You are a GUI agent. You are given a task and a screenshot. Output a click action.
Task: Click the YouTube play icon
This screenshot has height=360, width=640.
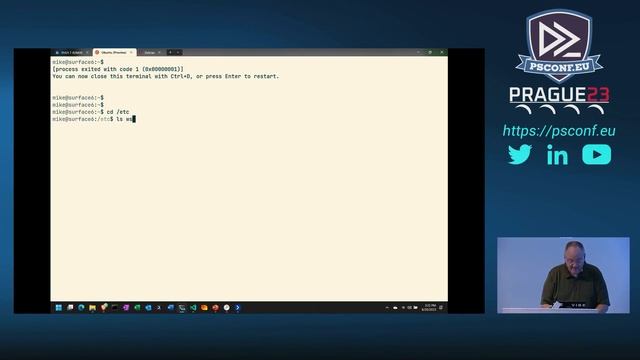596,154
